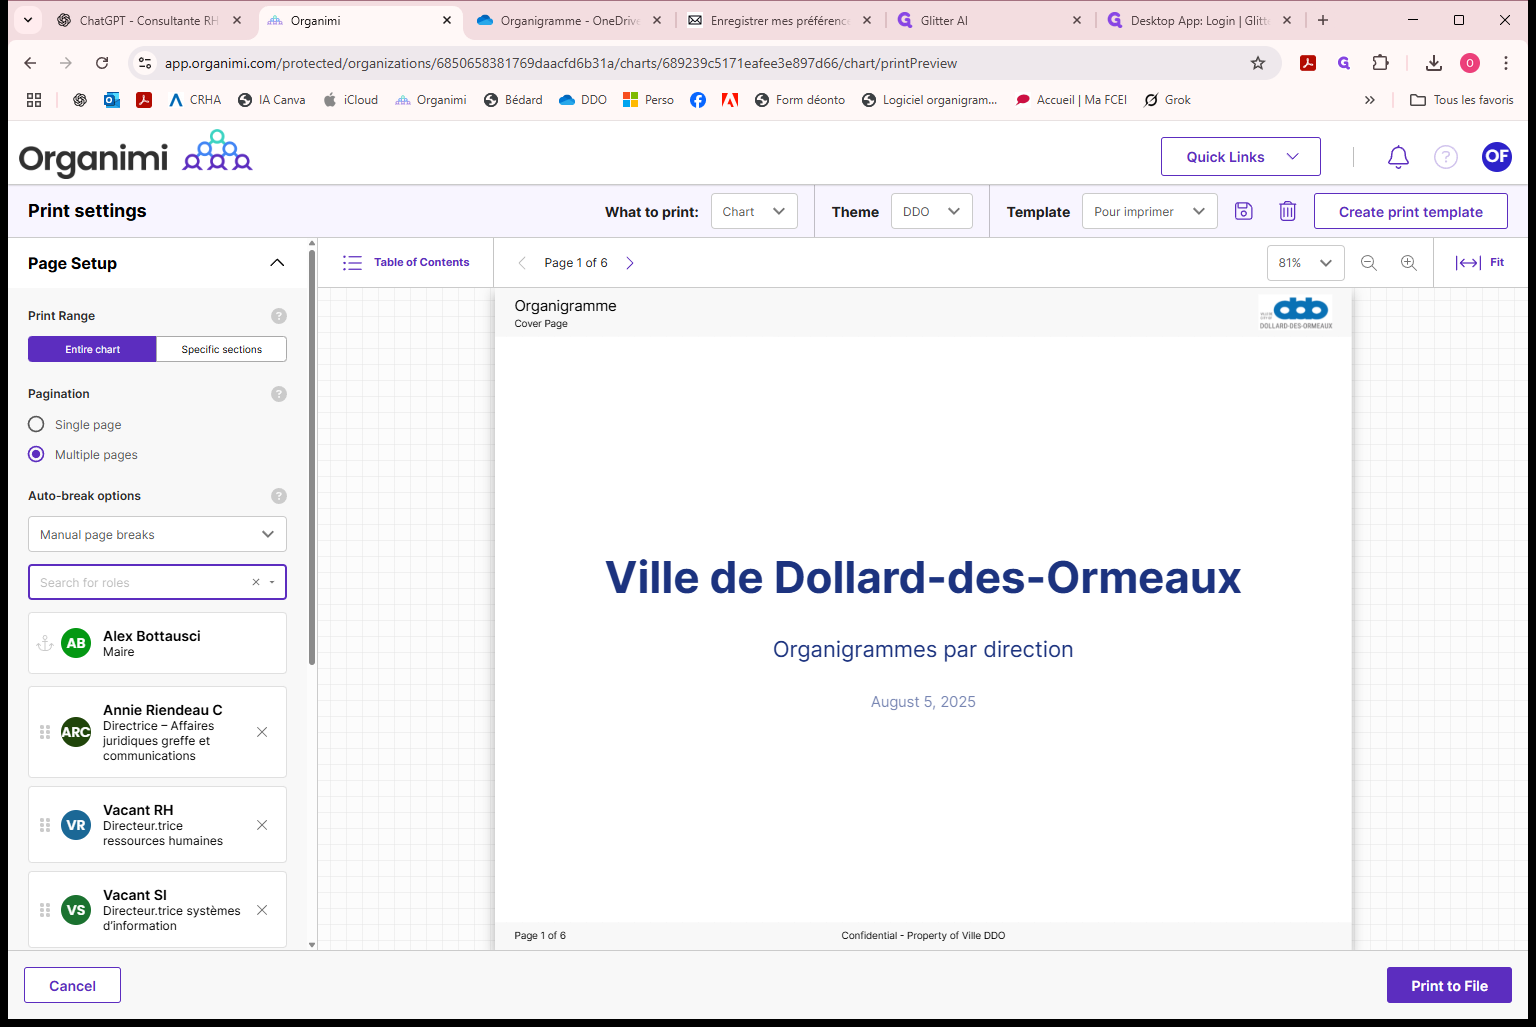Open Tous les favoris folder
The image size is (1536, 1027).
pyautogui.click(x=1461, y=100)
